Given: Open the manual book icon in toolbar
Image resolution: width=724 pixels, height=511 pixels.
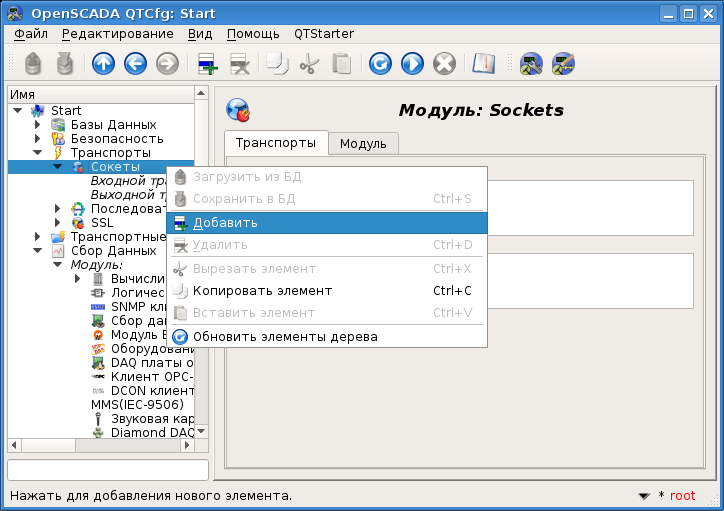Looking at the screenshot, I should (x=484, y=64).
